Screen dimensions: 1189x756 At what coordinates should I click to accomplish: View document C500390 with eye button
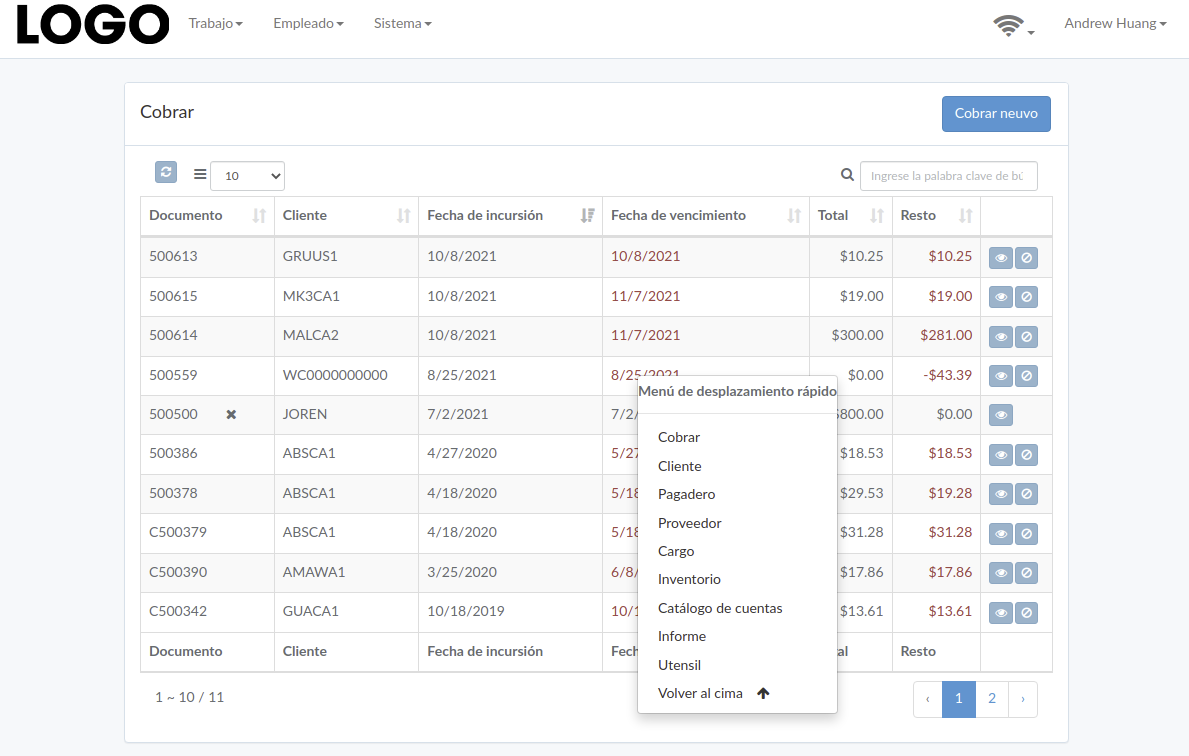[1001, 573]
